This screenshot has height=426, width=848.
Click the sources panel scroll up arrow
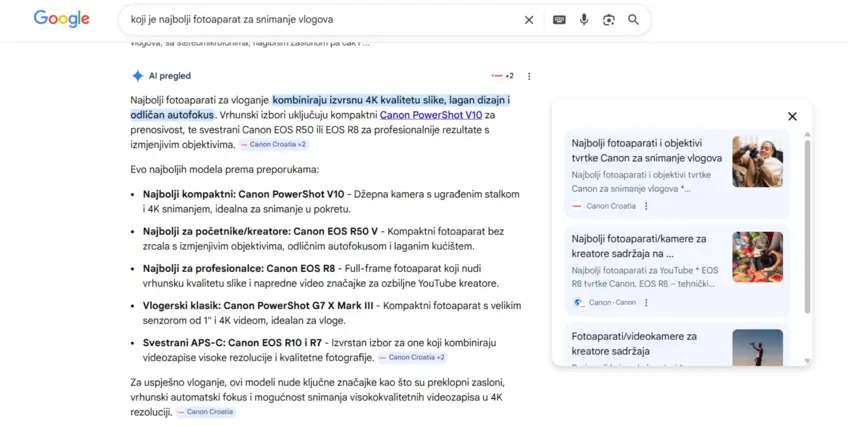(807, 134)
